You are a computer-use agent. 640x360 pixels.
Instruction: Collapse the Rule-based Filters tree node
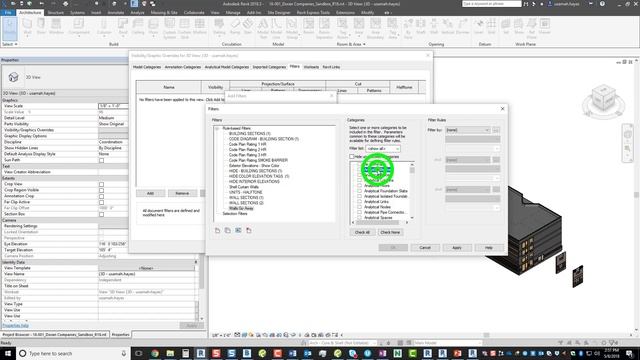(217, 128)
